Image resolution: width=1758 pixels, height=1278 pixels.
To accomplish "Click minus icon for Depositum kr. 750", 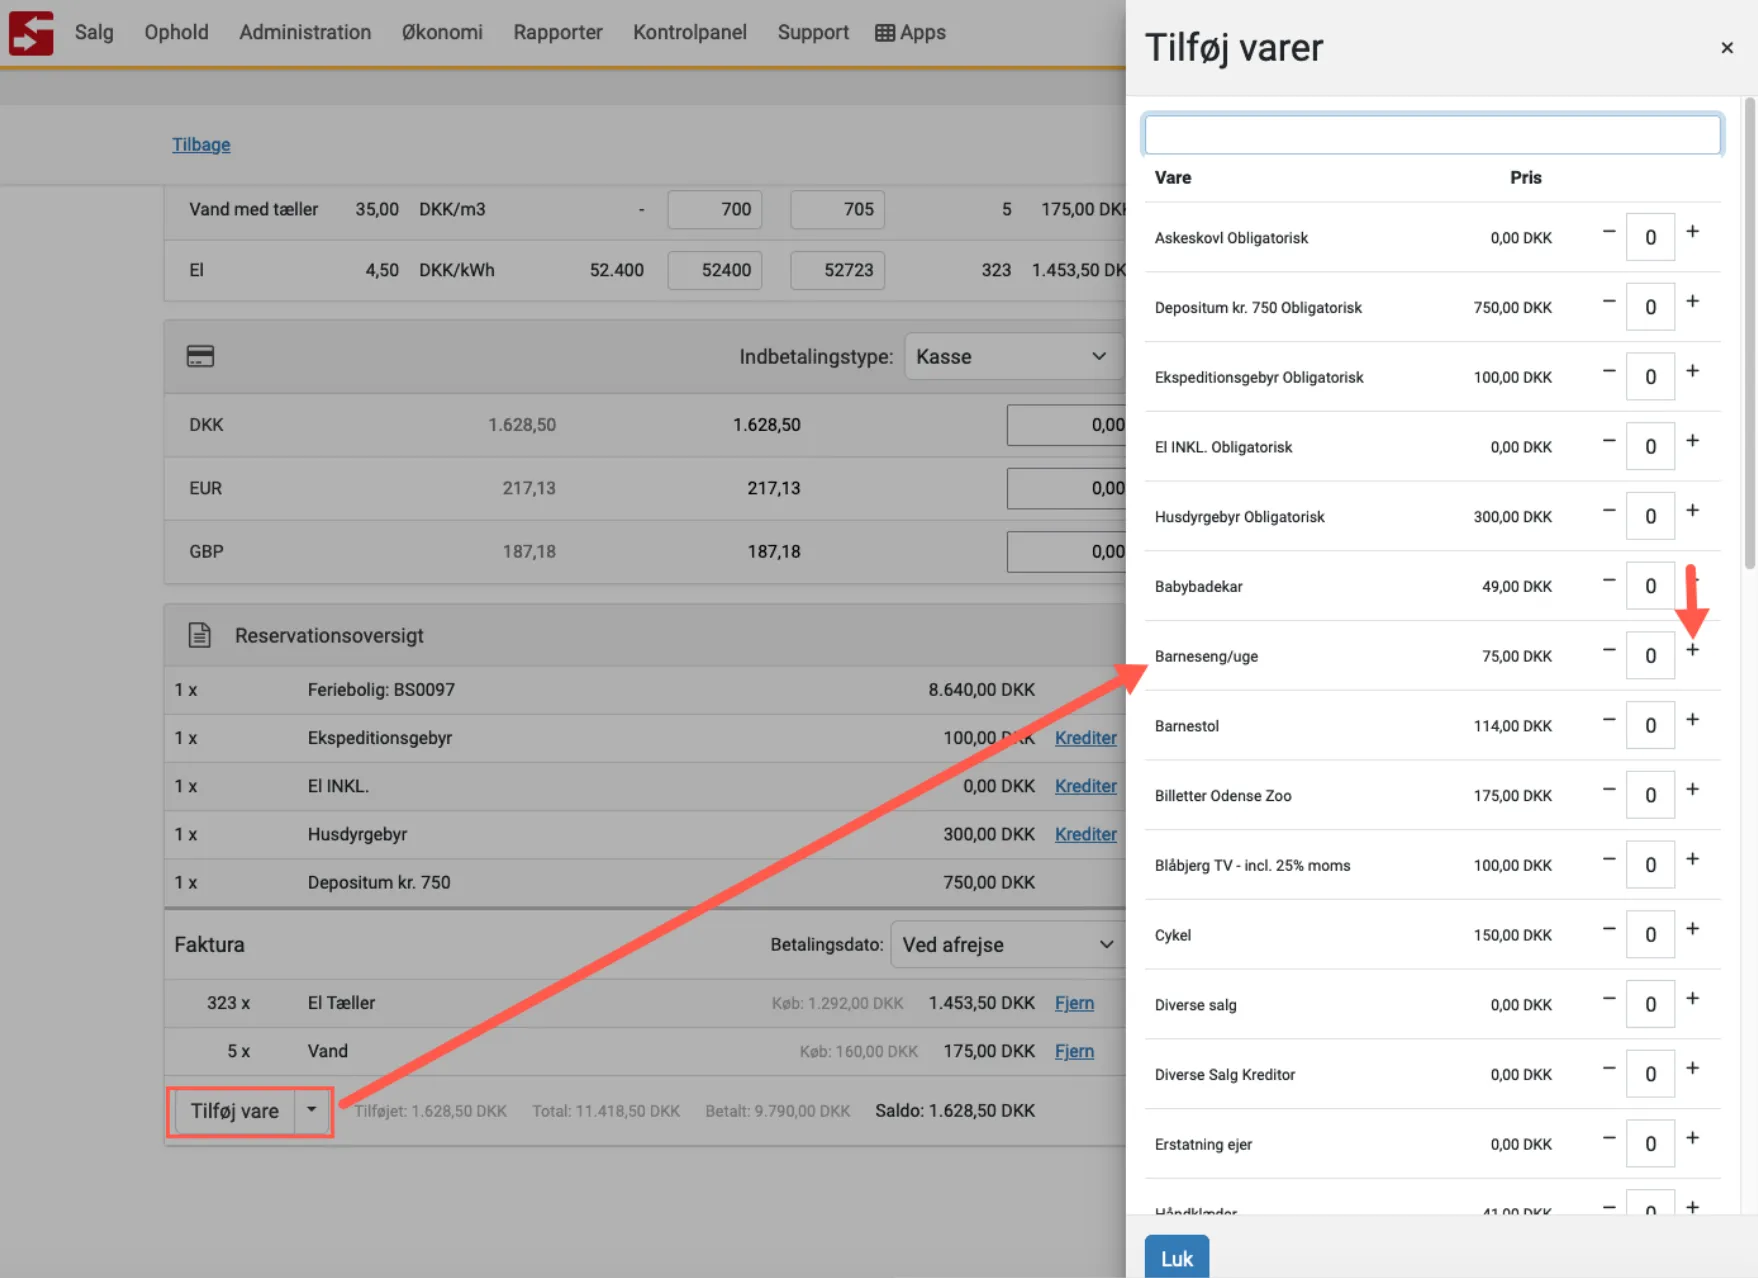I will [1609, 301].
